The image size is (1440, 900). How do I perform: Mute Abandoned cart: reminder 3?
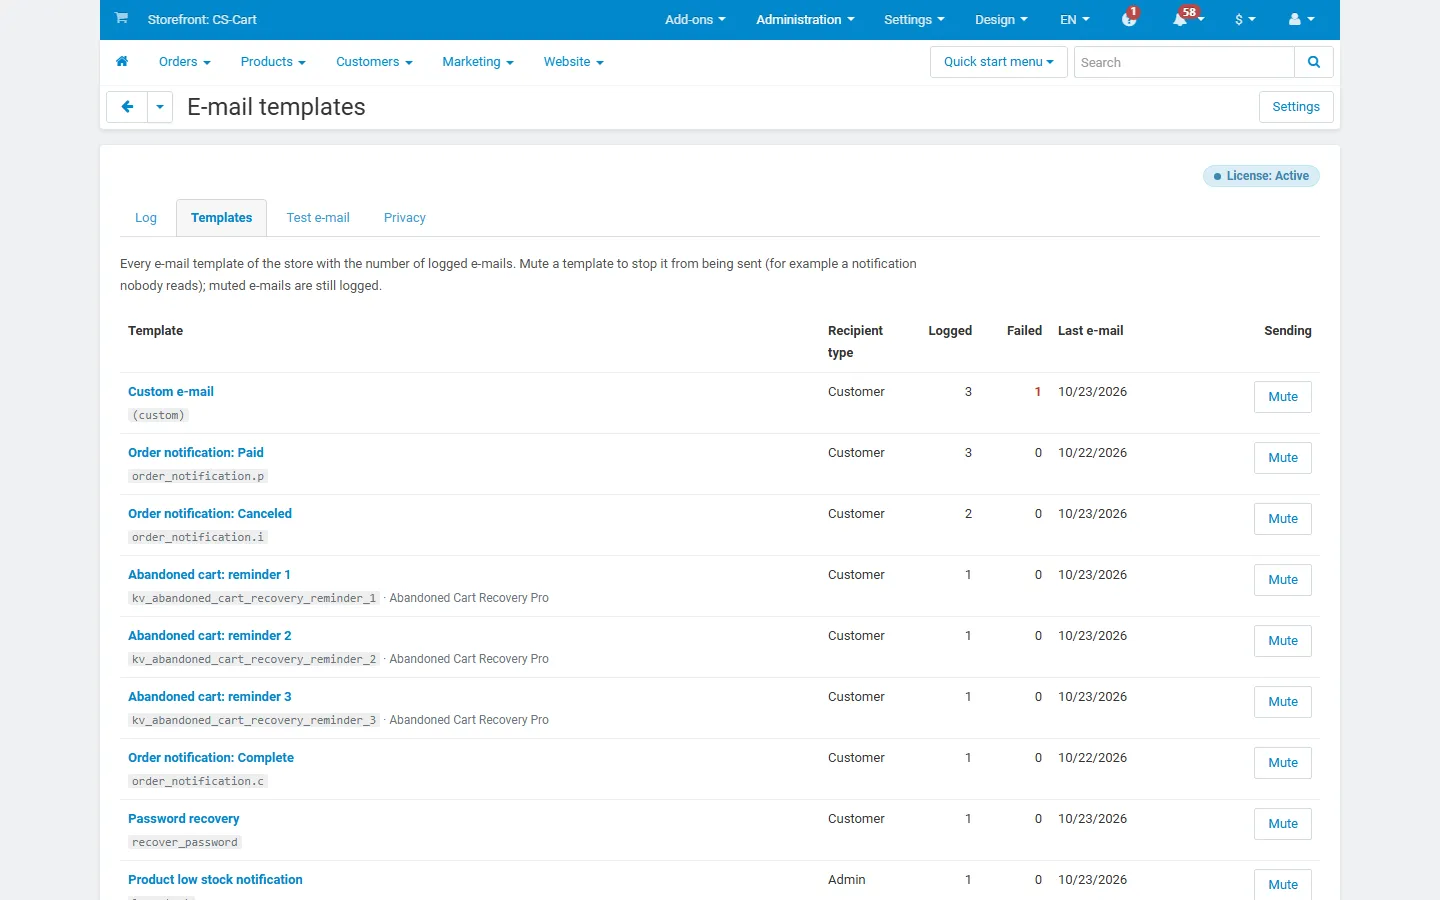[x=1283, y=702]
